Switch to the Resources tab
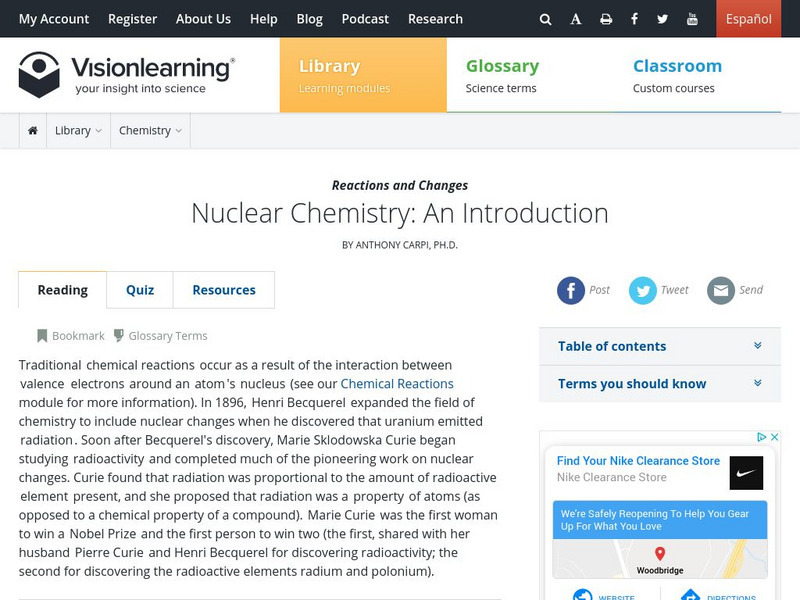This screenshot has width=800, height=600. coord(224,290)
